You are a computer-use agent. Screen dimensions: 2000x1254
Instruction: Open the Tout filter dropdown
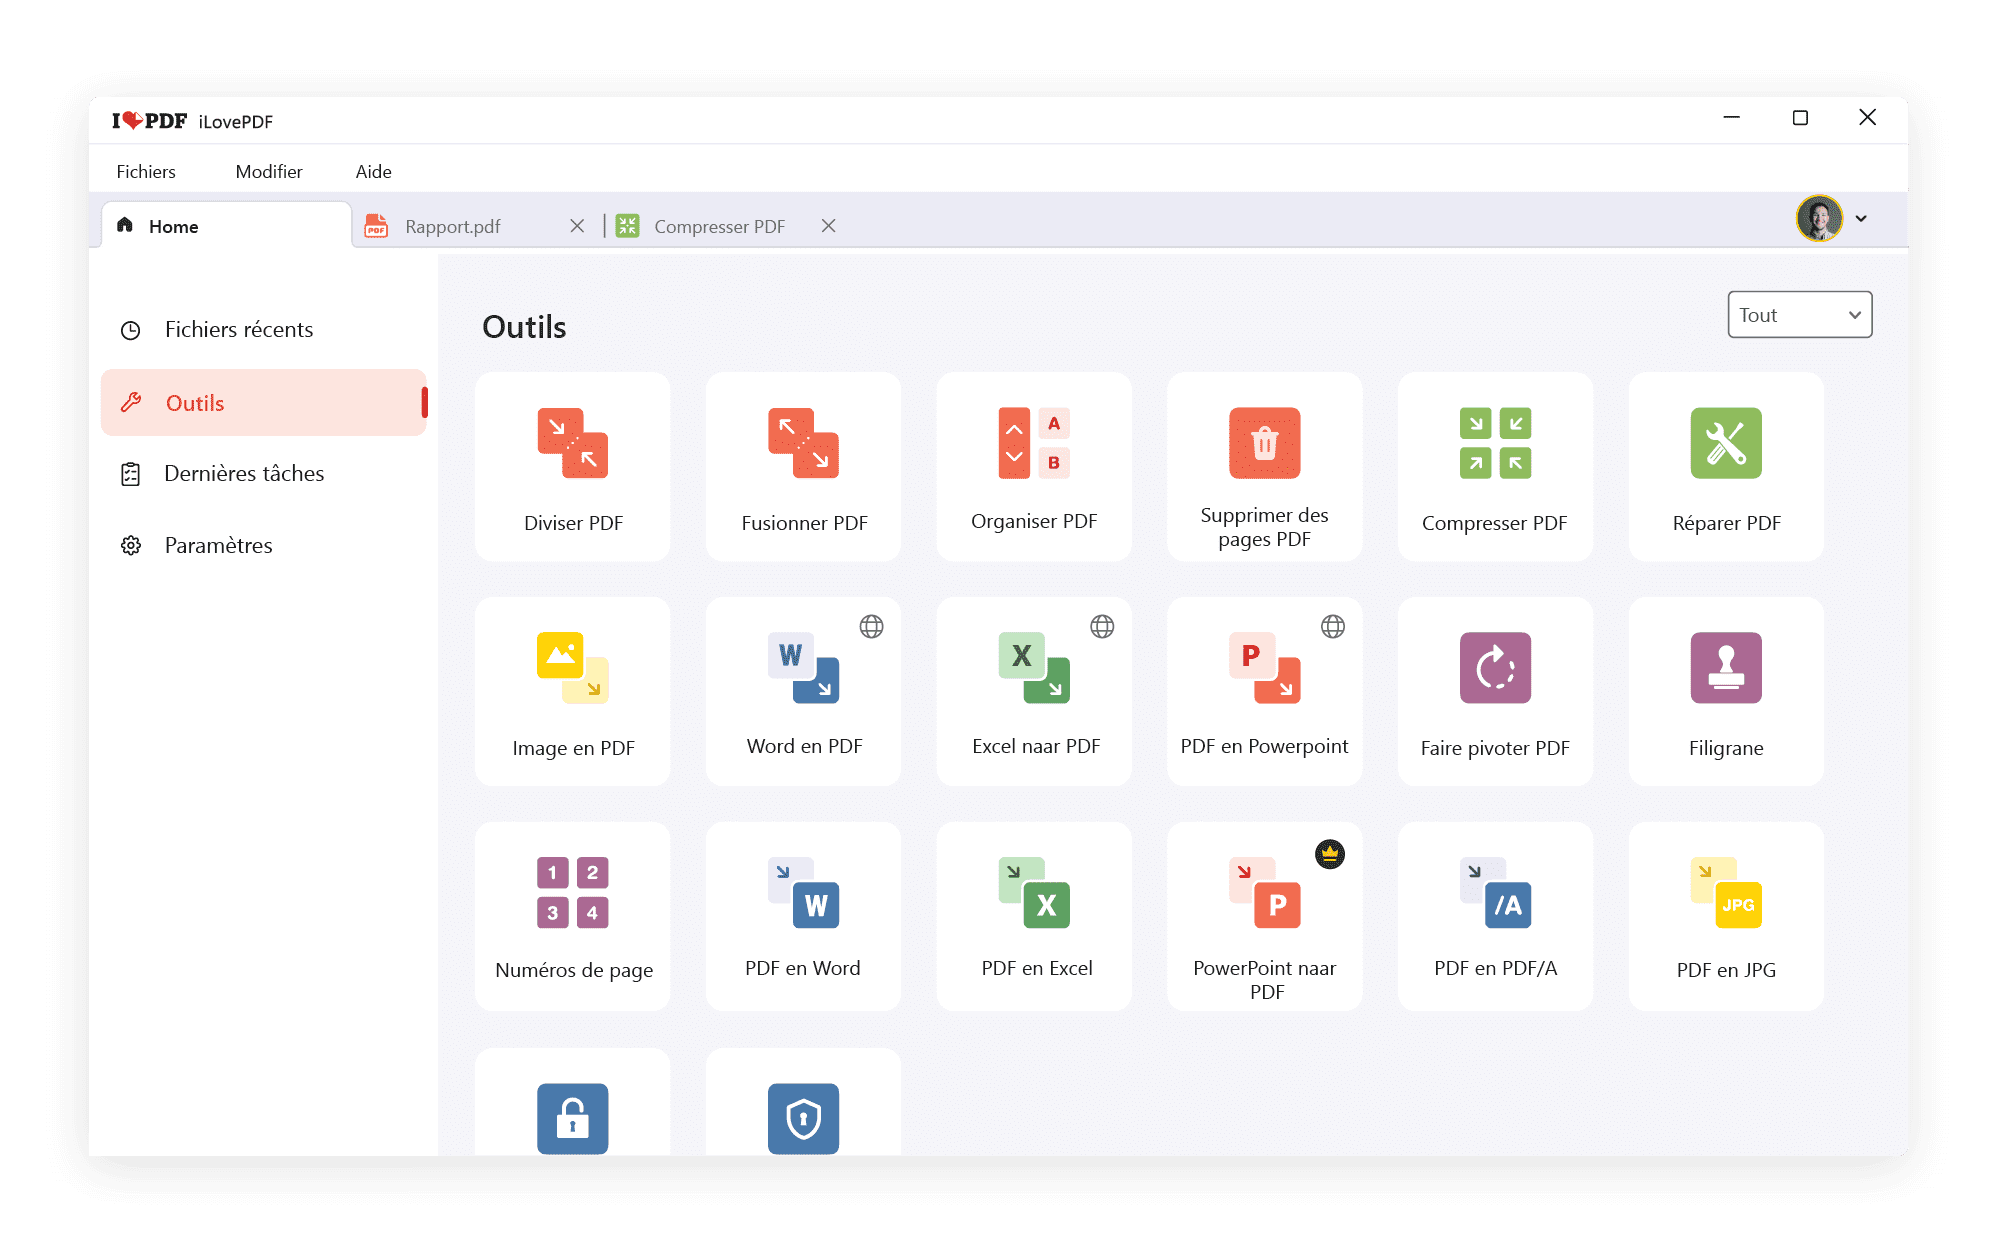coord(1799,316)
